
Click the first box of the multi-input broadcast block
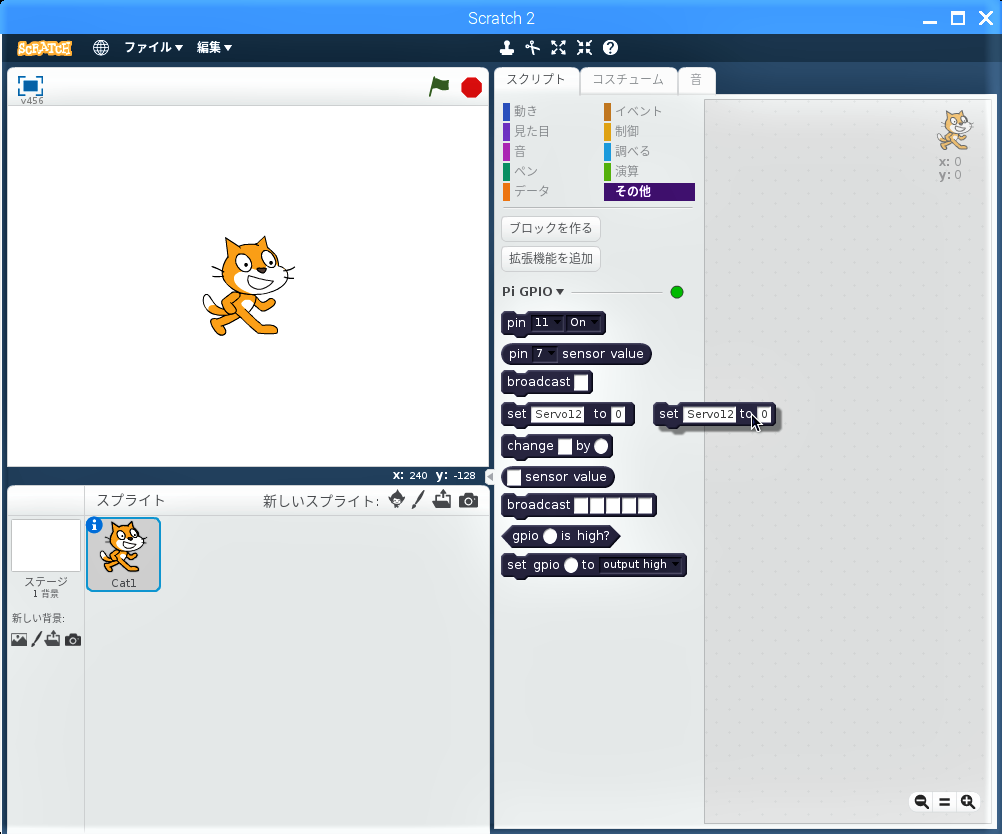(581, 506)
